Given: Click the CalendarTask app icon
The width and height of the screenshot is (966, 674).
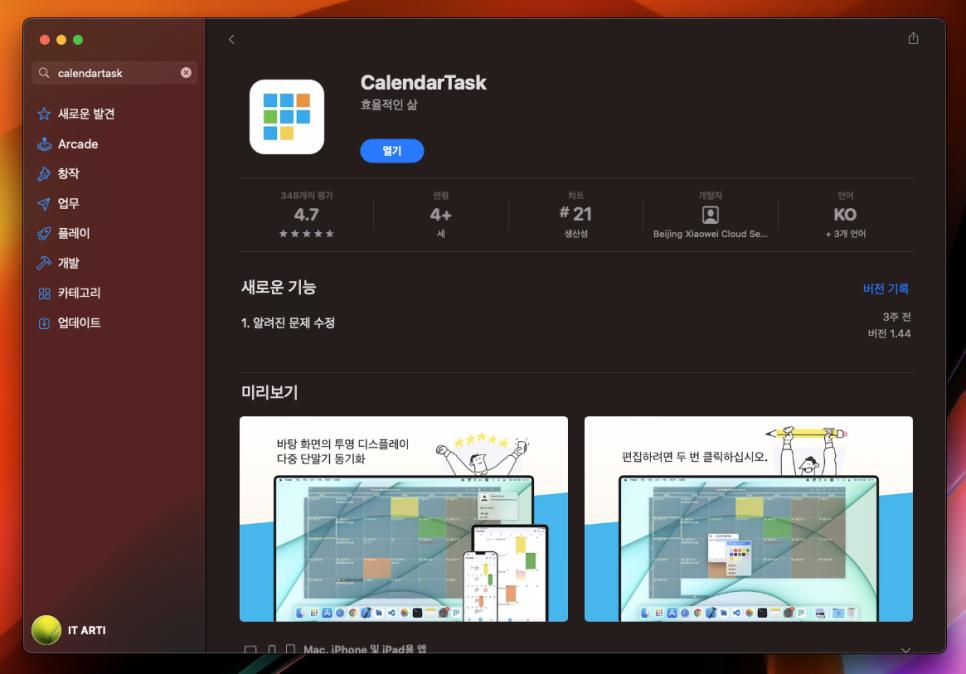Looking at the screenshot, I should coord(286,116).
